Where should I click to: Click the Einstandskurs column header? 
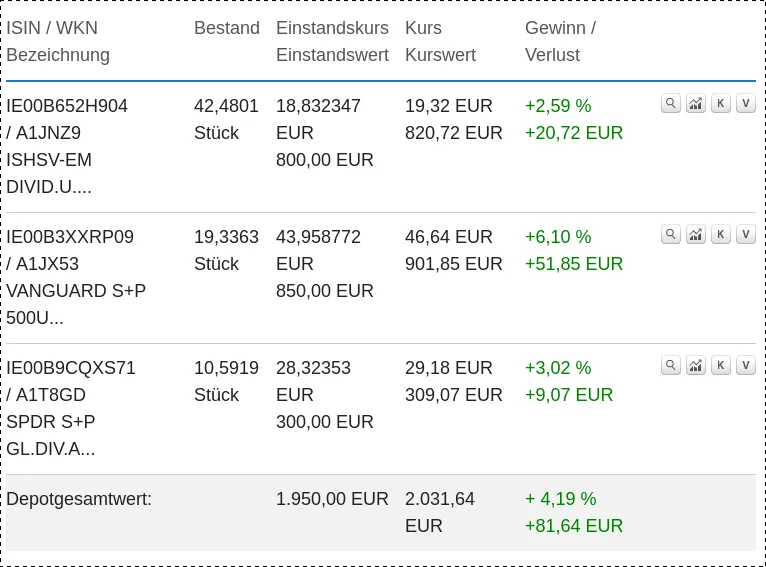click(x=332, y=28)
